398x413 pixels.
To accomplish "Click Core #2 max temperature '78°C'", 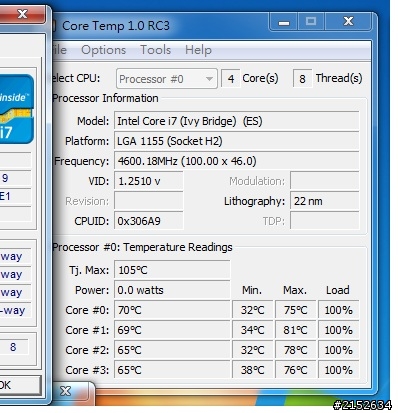I will (x=296, y=350).
